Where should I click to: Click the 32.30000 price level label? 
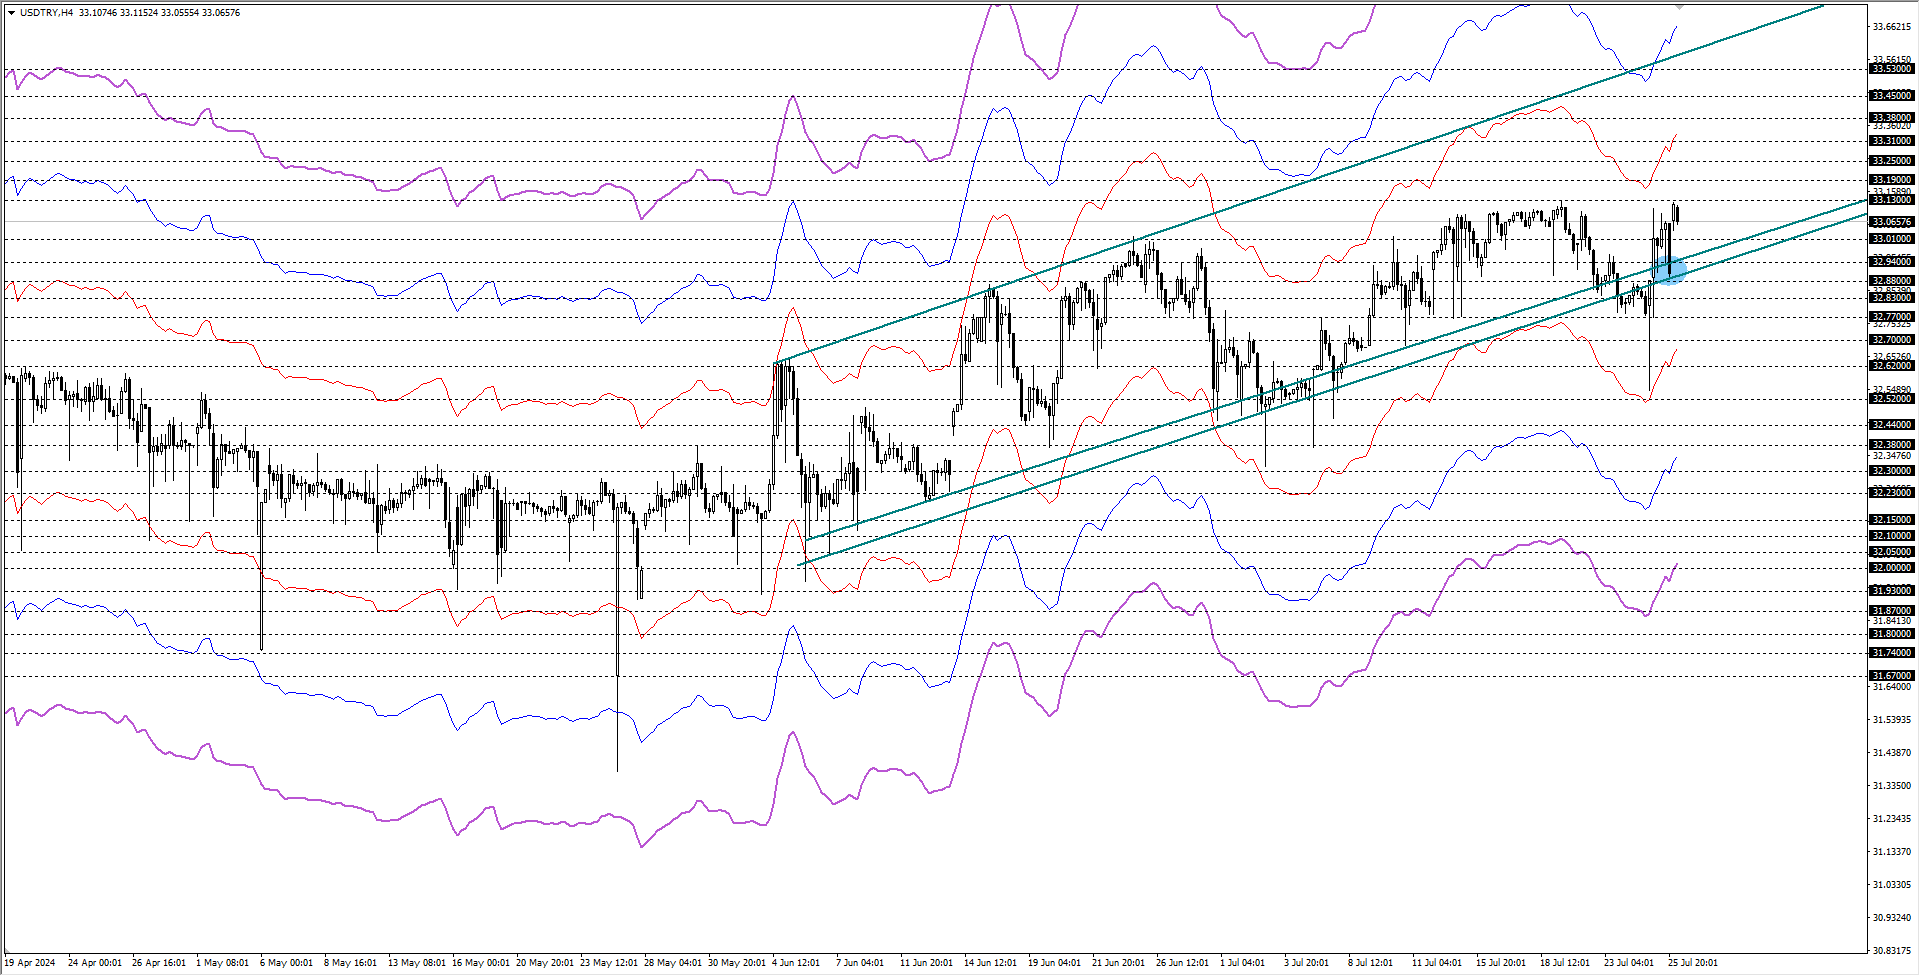tap(1891, 471)
